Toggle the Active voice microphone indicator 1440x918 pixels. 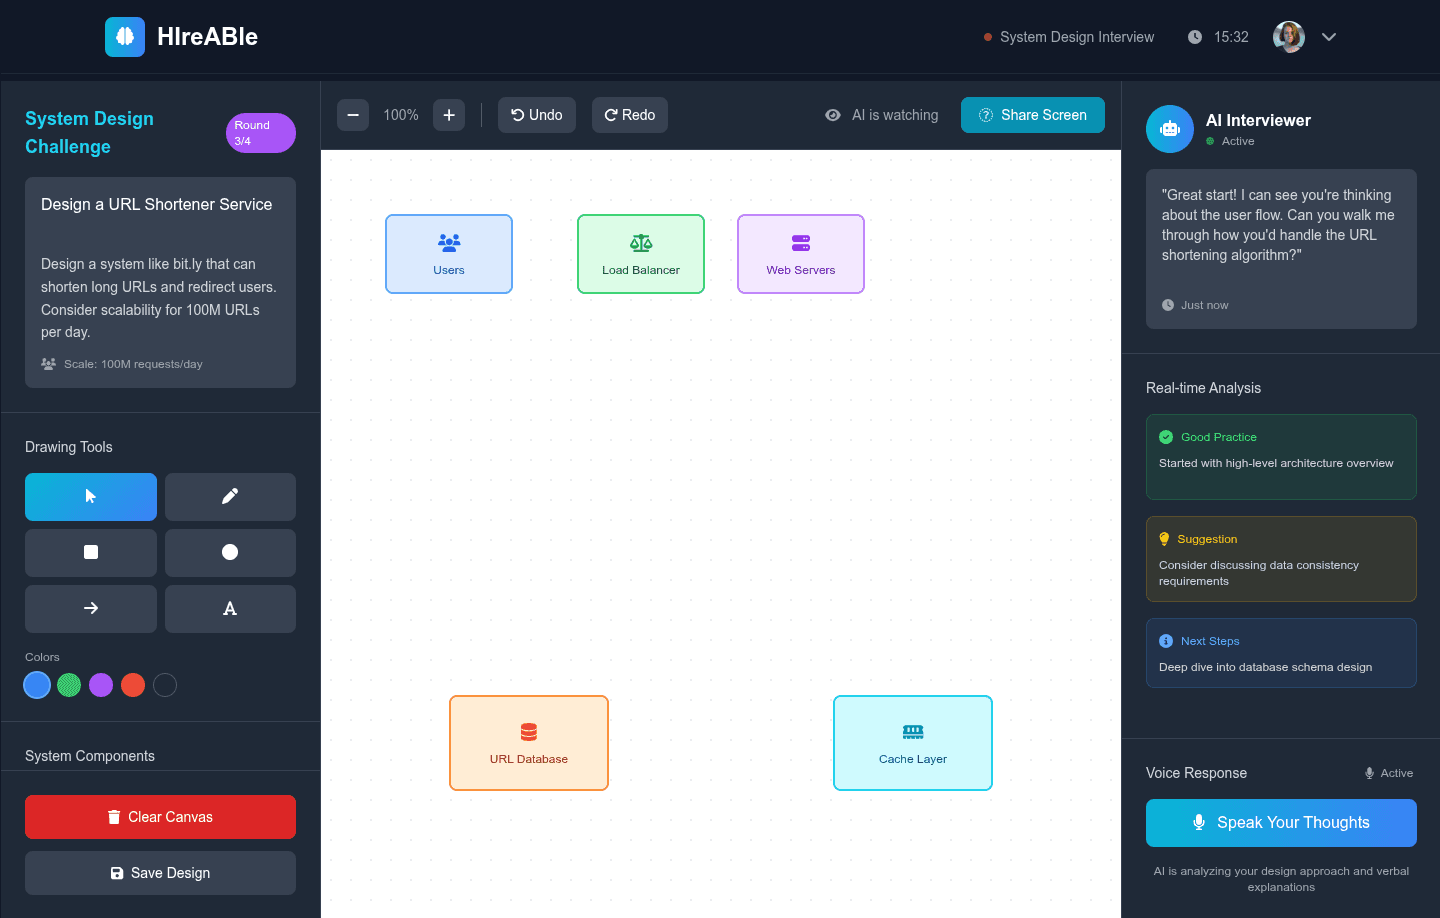pos(1368,772)
